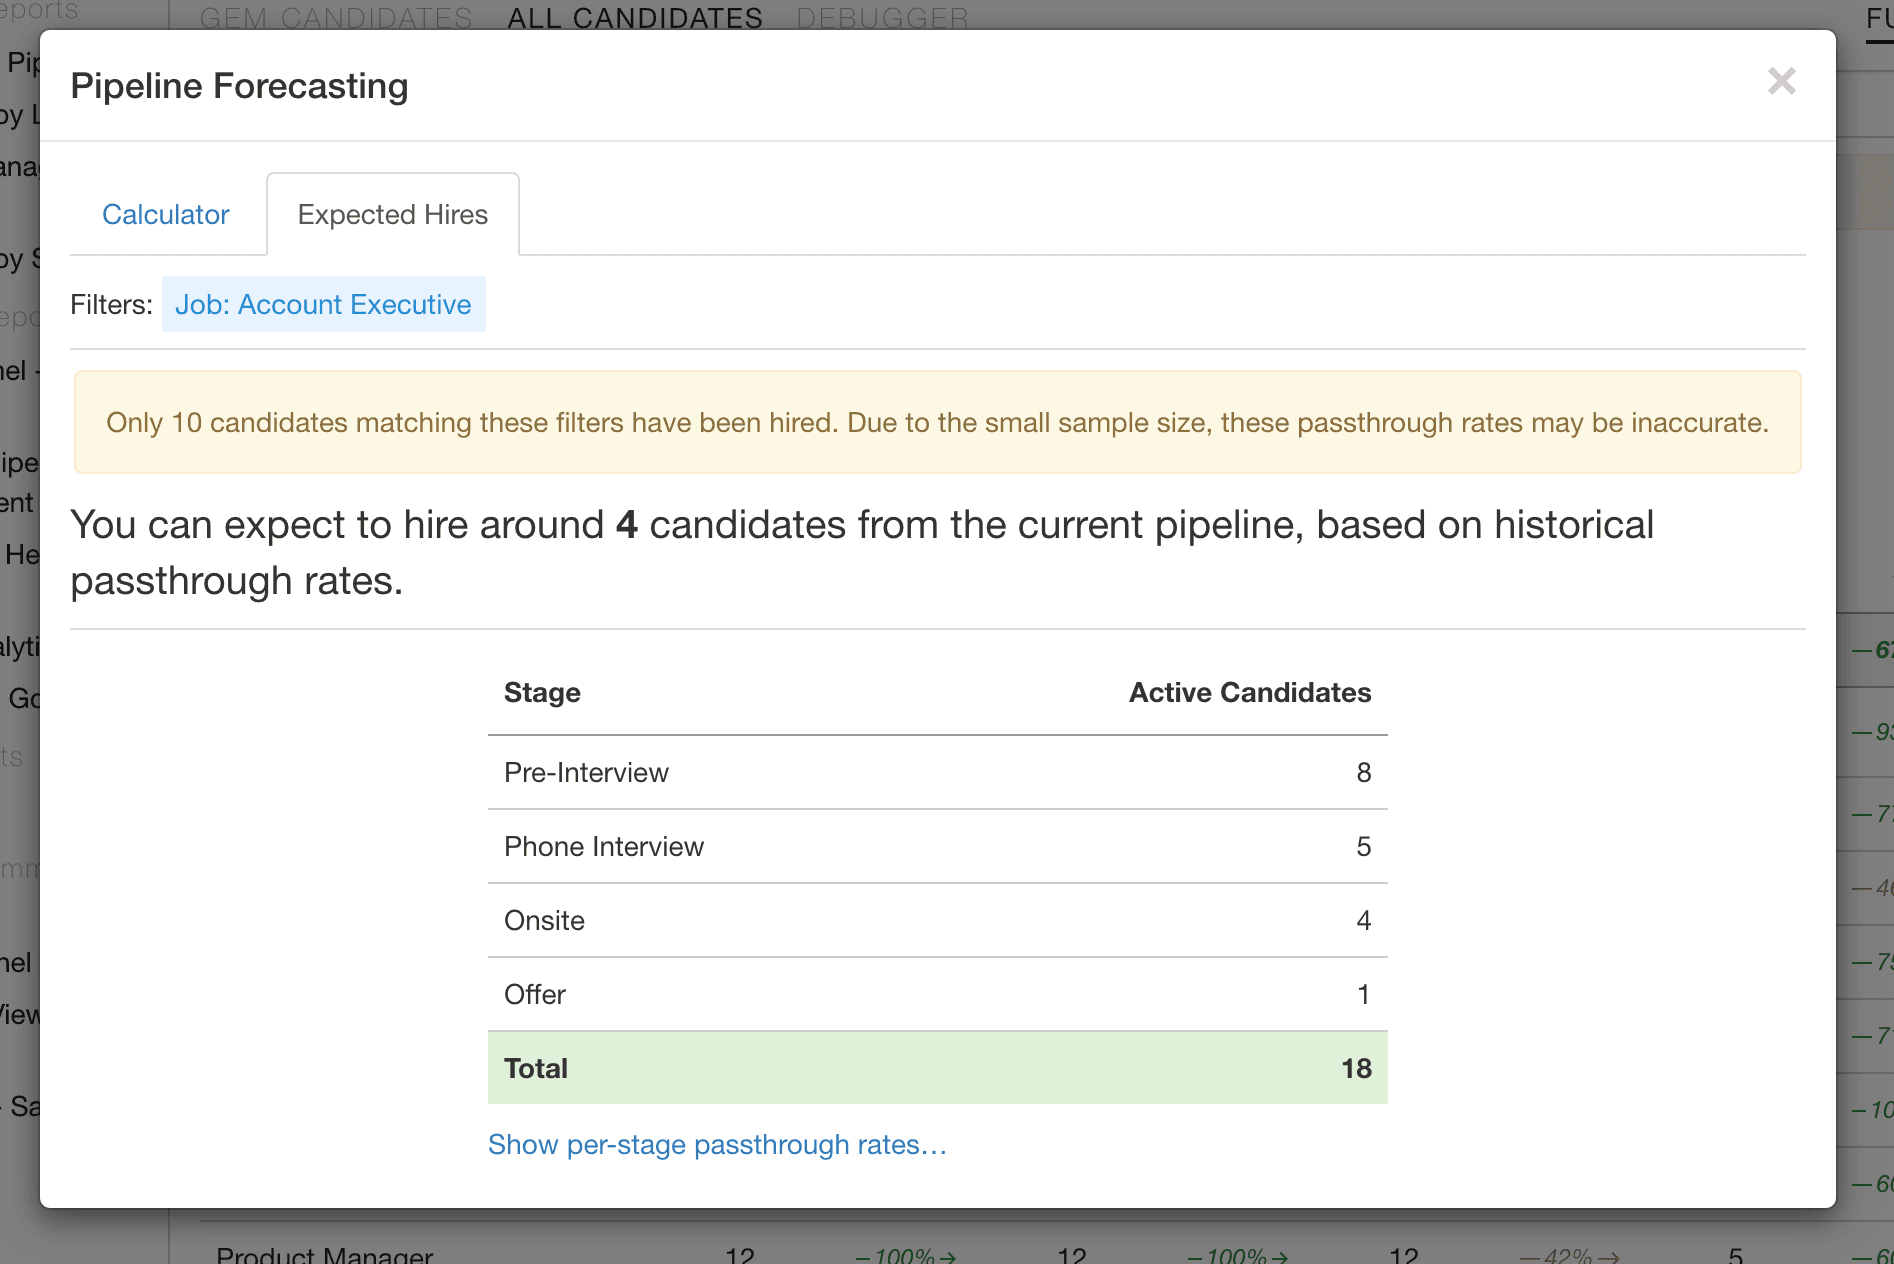Click the Job: Account Executive filter chip
The height and width of the screenshot is (1264, 1894).
click(323, 305)
